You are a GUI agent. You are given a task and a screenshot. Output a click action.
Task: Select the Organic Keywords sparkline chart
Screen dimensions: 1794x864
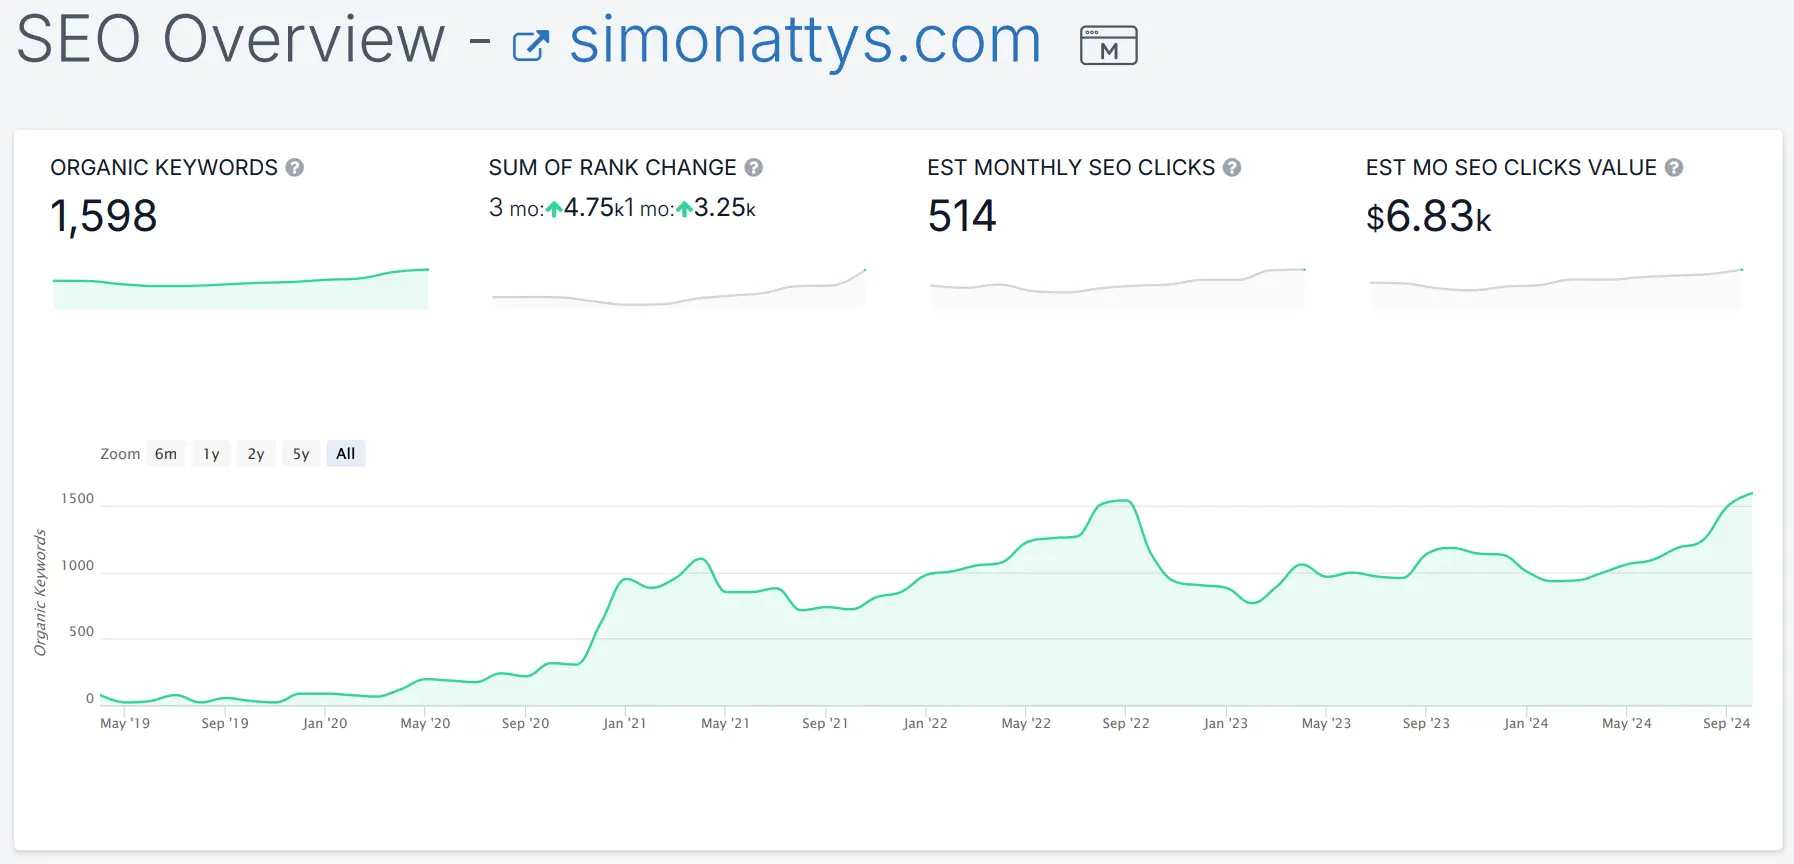[240, 288]
